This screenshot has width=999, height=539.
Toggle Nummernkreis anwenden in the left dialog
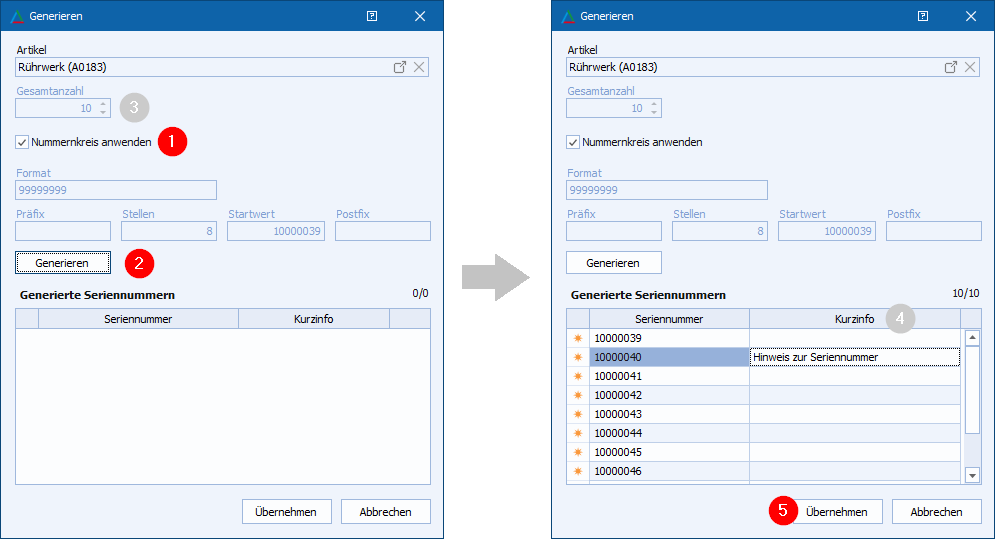pyautogui.click(x=23, y=142)
